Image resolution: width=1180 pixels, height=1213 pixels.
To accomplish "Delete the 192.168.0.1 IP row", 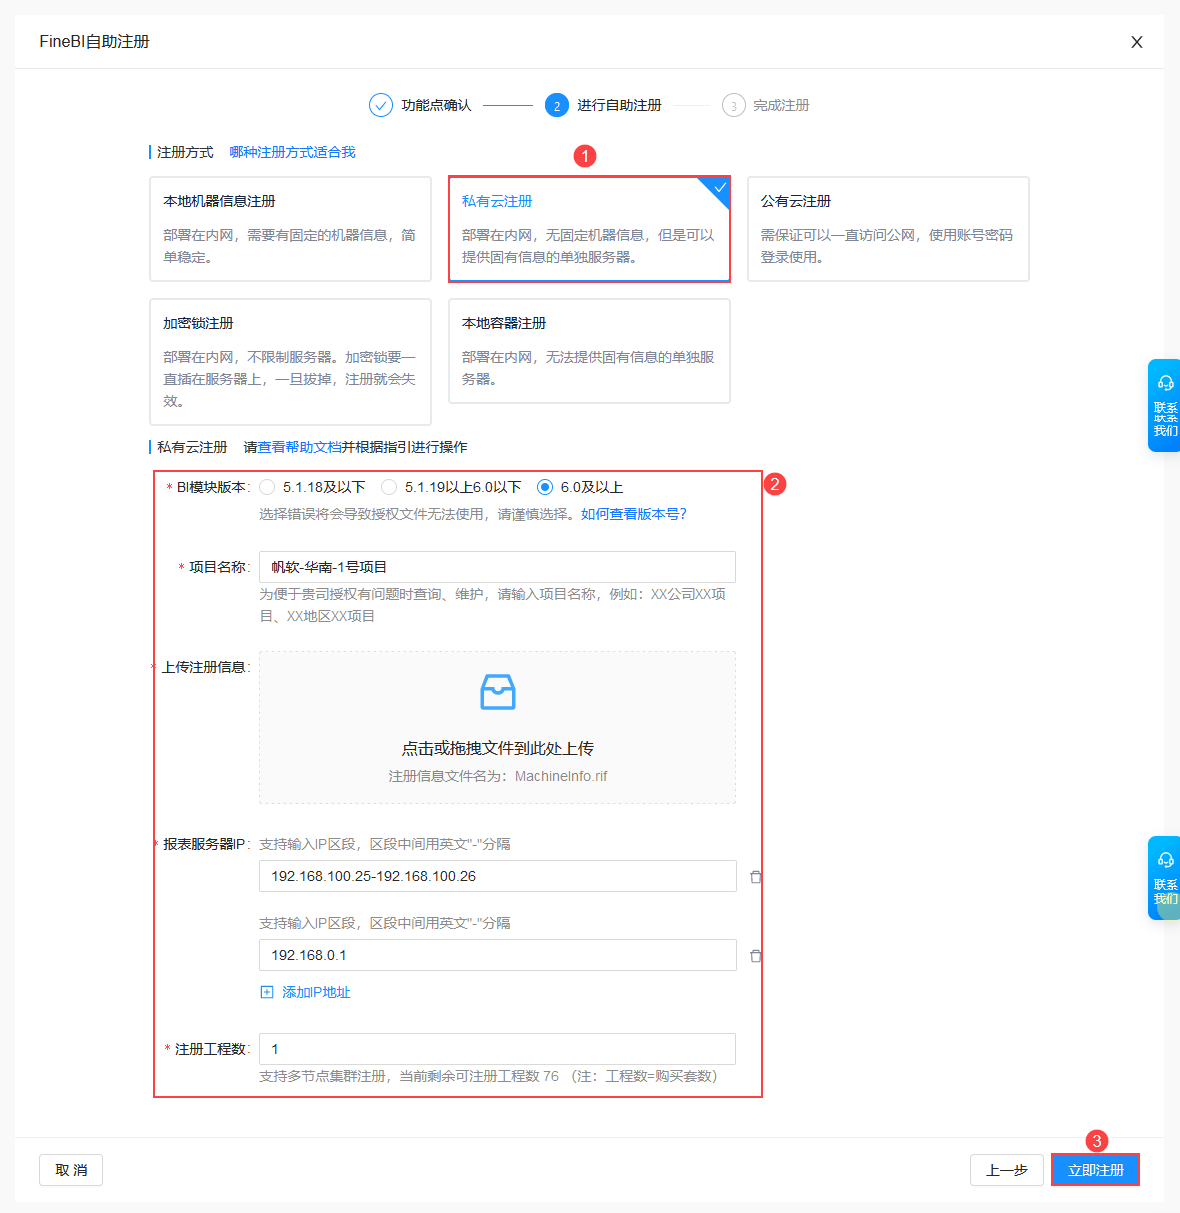I will tap(756, 956).
